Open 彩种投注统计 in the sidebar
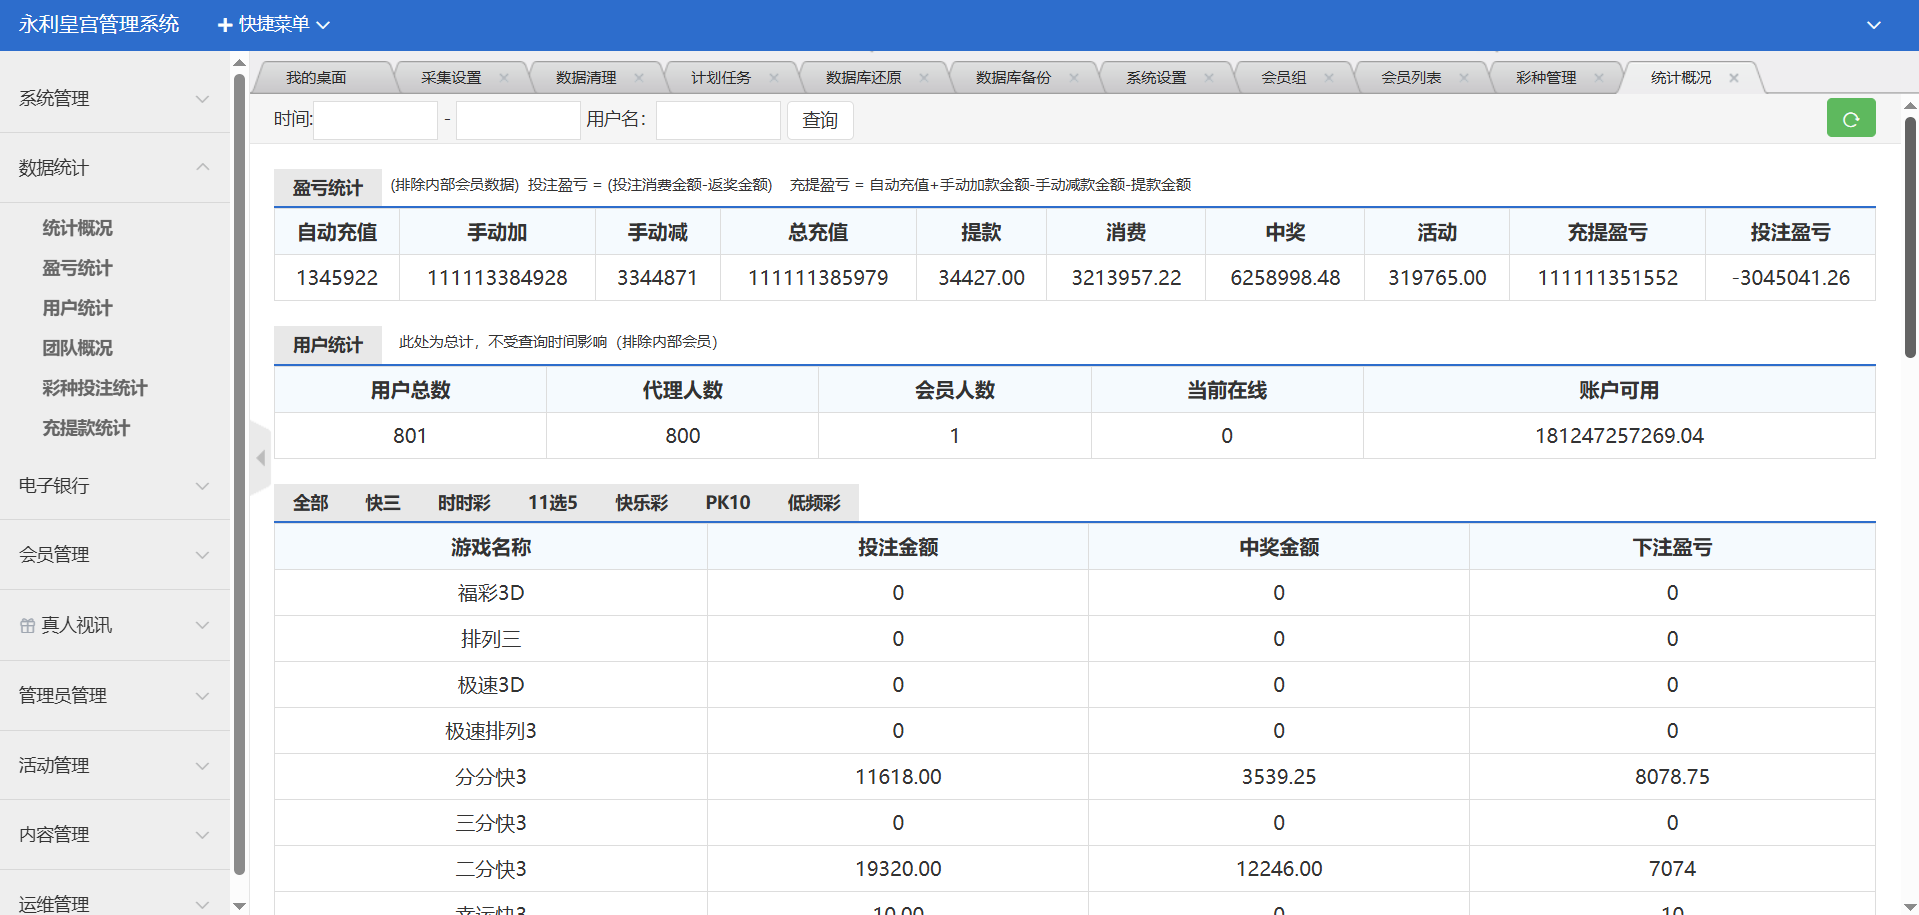This screenshot has height=915, width=1919. point(95,388)
